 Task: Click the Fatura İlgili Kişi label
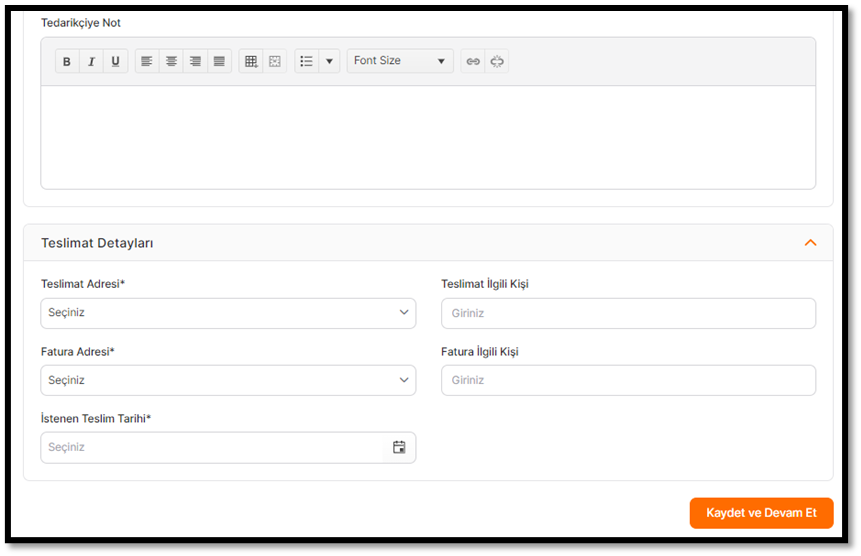click(x=480, y=351)
